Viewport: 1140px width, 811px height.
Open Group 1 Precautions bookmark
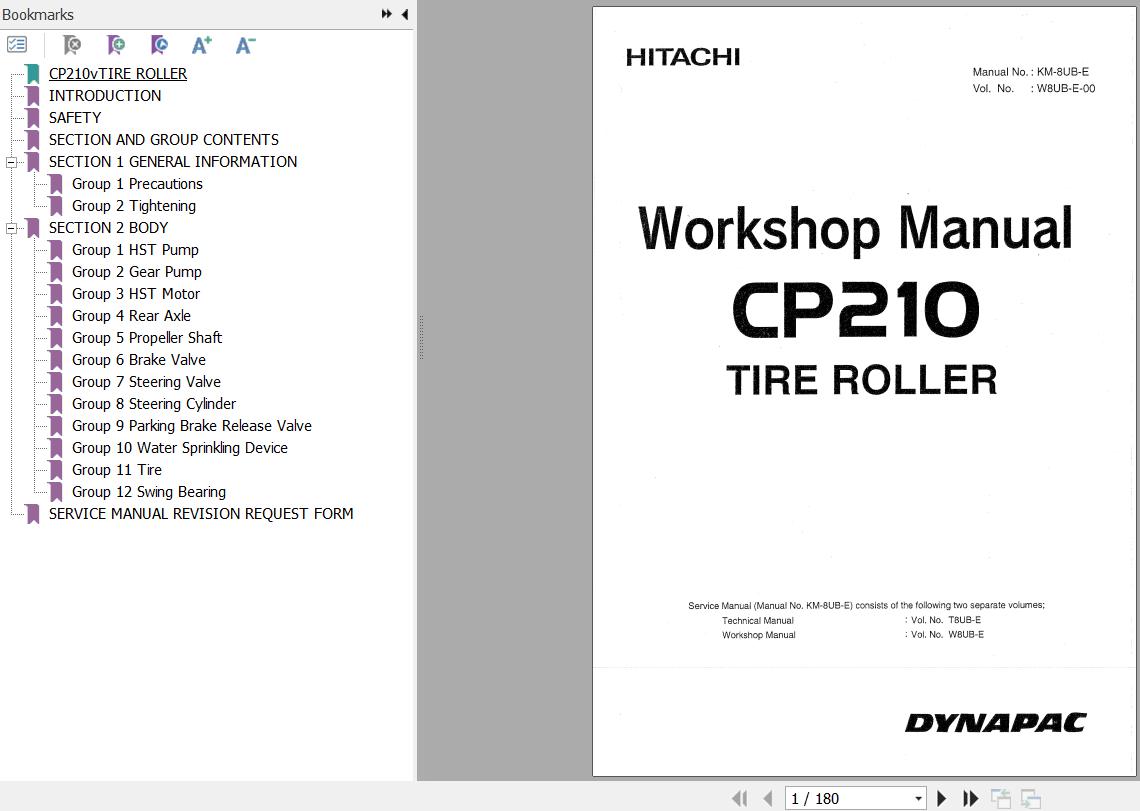(x=137, y=184)
